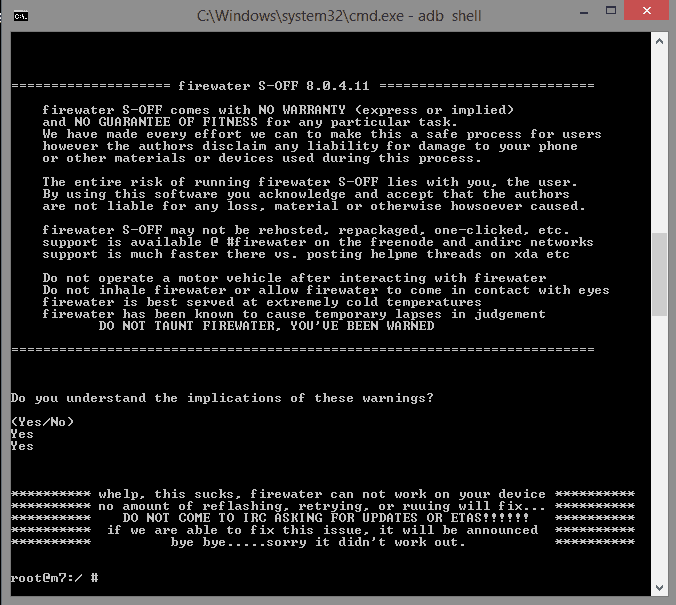Click 'whelp, this sucks' error line

tap(322, 494)
